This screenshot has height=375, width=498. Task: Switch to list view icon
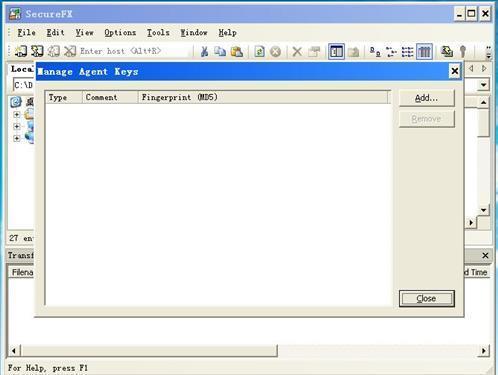(x=407, y=52)
